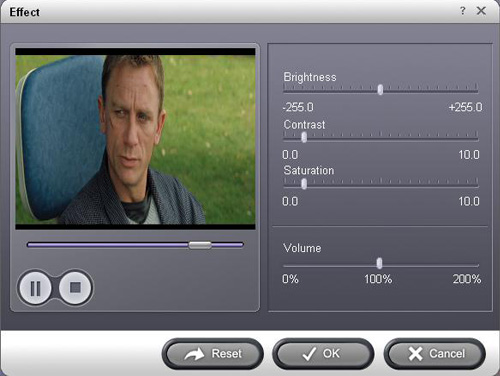Screen dimensions: 500x376
Task: Click the "200%" volume label
Action: (x=467, y=279)
